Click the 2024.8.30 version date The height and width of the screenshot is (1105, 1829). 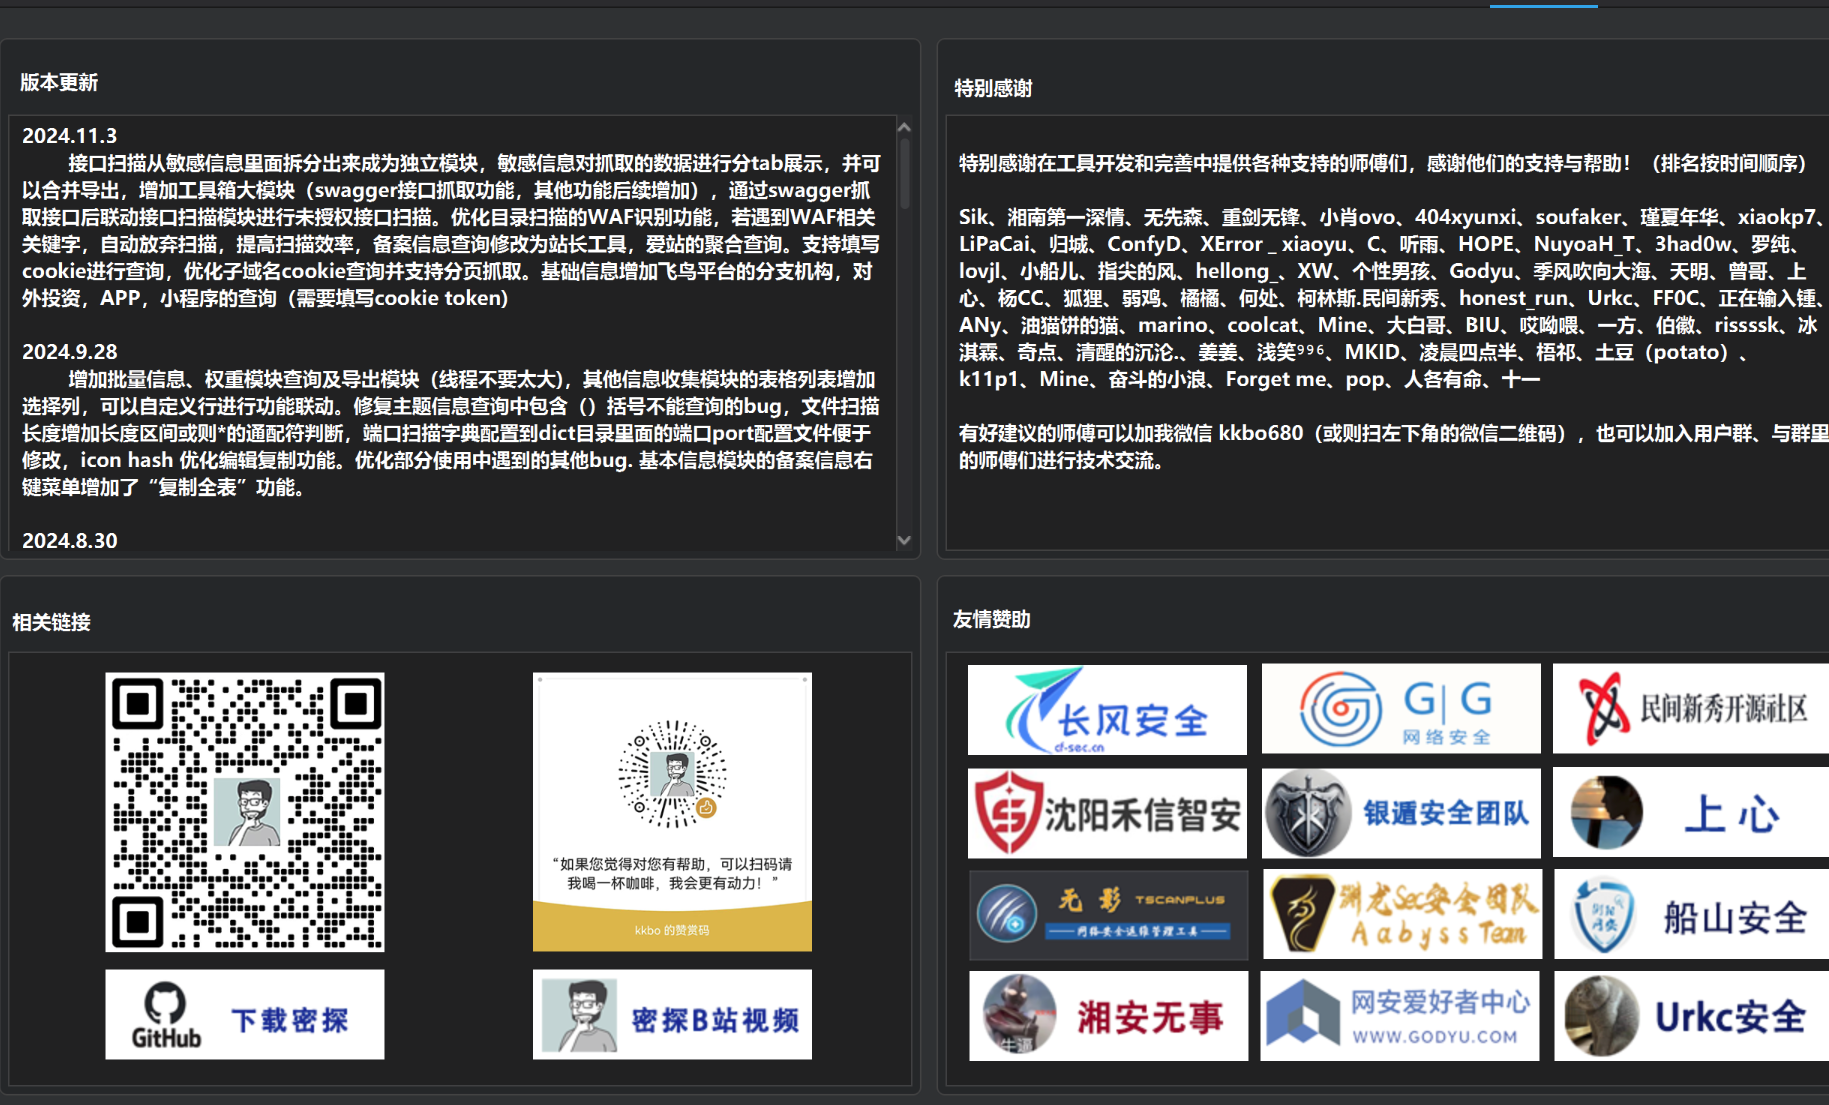pos(70,541)
